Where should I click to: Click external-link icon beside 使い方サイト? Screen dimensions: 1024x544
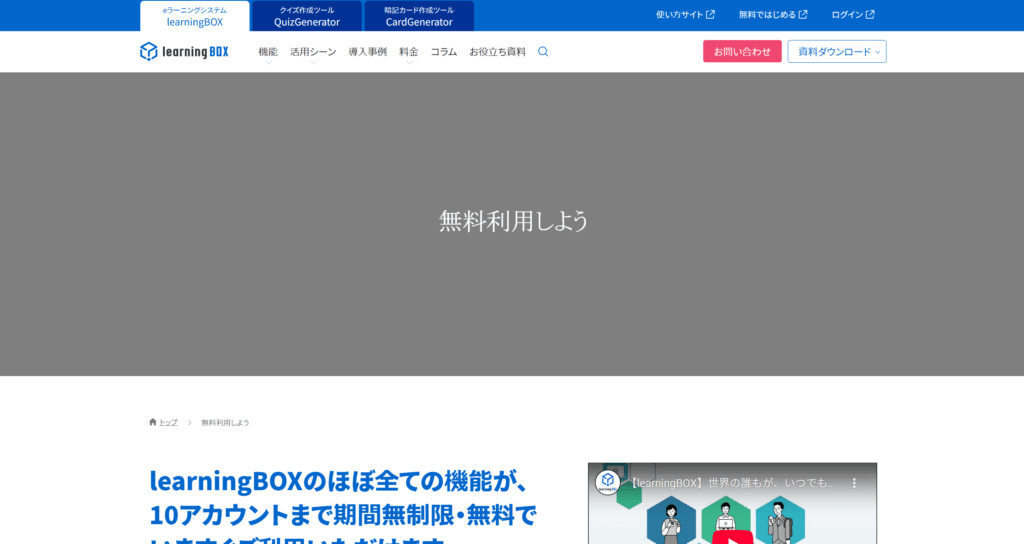711,14
